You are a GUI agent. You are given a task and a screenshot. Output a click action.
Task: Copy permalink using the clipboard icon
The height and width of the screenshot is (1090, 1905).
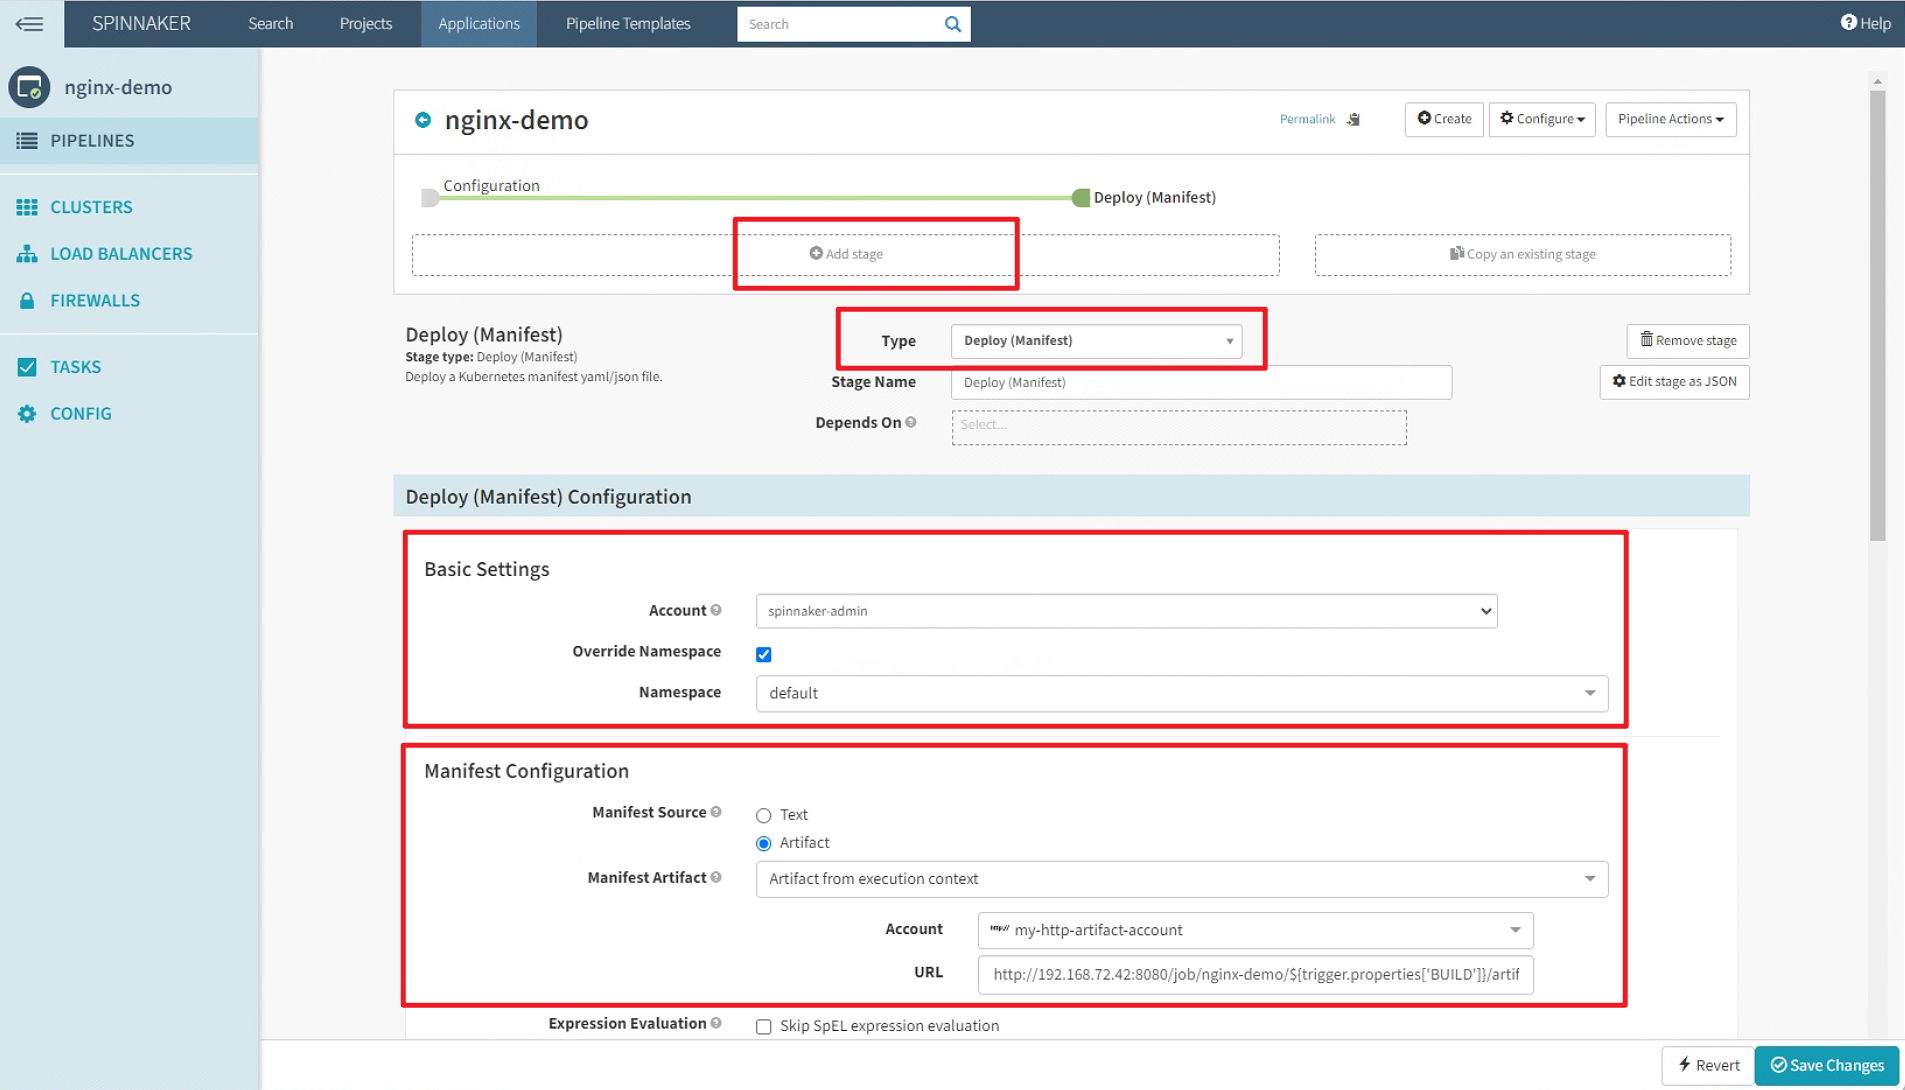1353,119
